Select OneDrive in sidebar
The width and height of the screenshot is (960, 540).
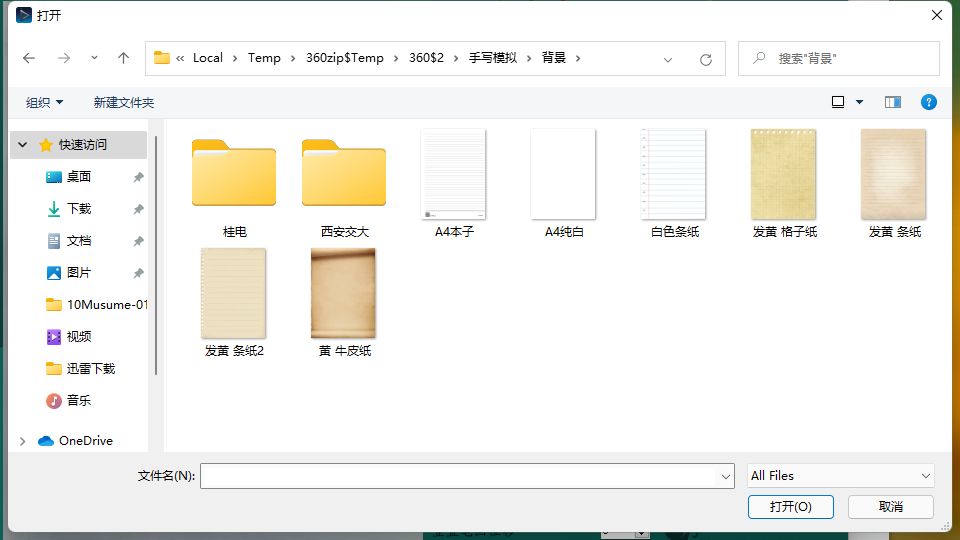[78, 441]
